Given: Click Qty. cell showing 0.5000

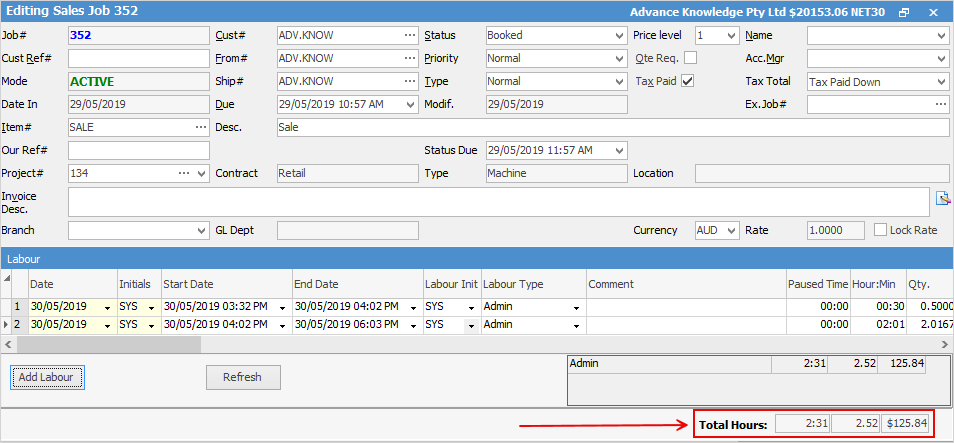Looking at the screenshot, I should point(930,307).
